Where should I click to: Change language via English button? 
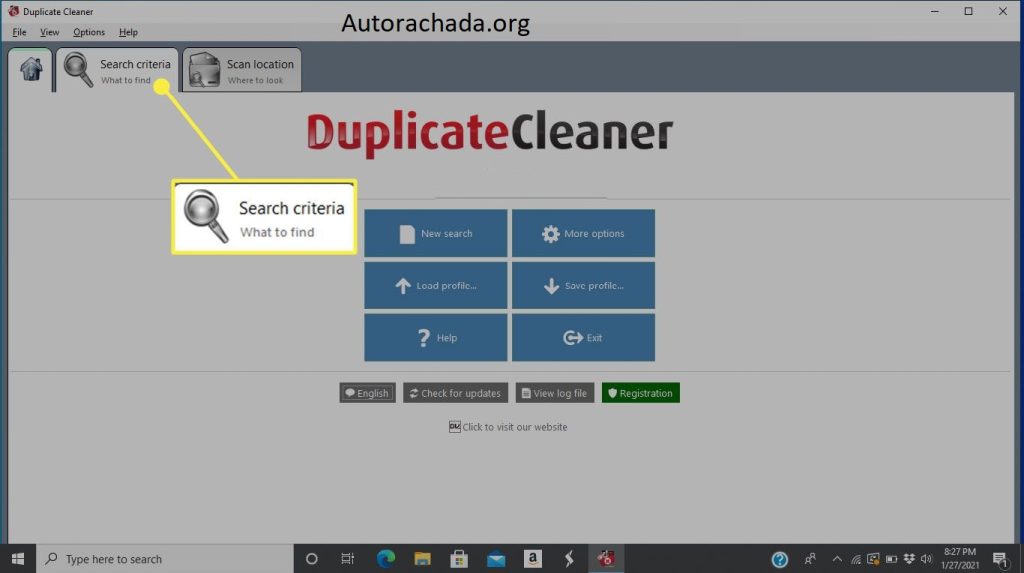pos(367,393)
